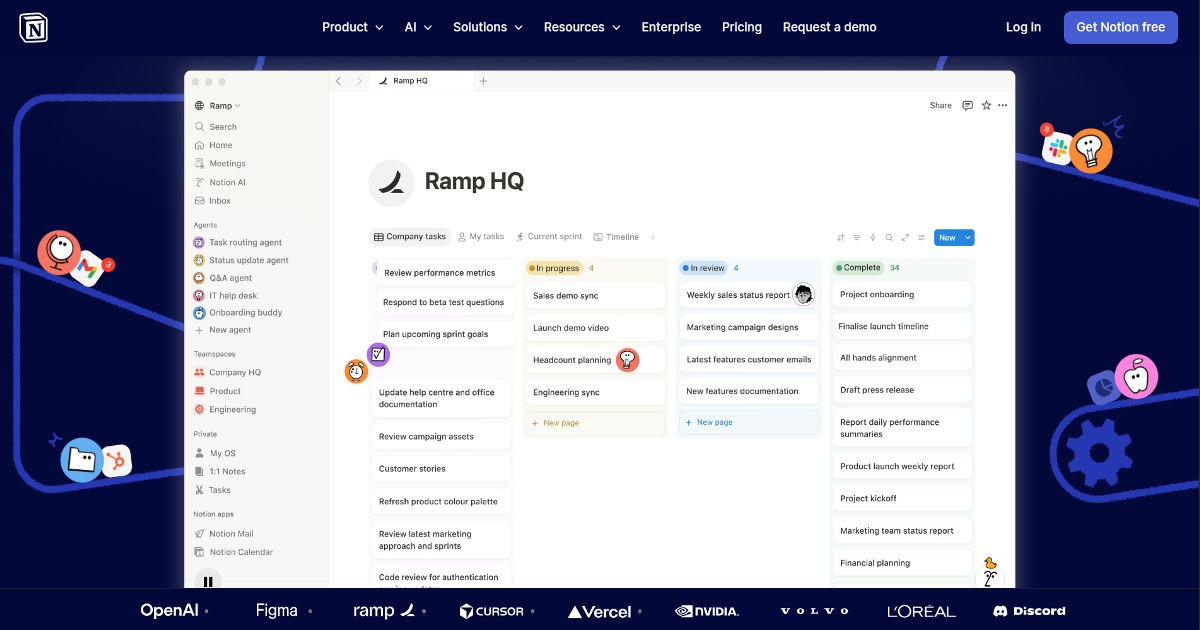The width and height of the screenshot is (1200, 630).
Task: Expand the Solutions dropdown menu
Action: pos(488,27)
